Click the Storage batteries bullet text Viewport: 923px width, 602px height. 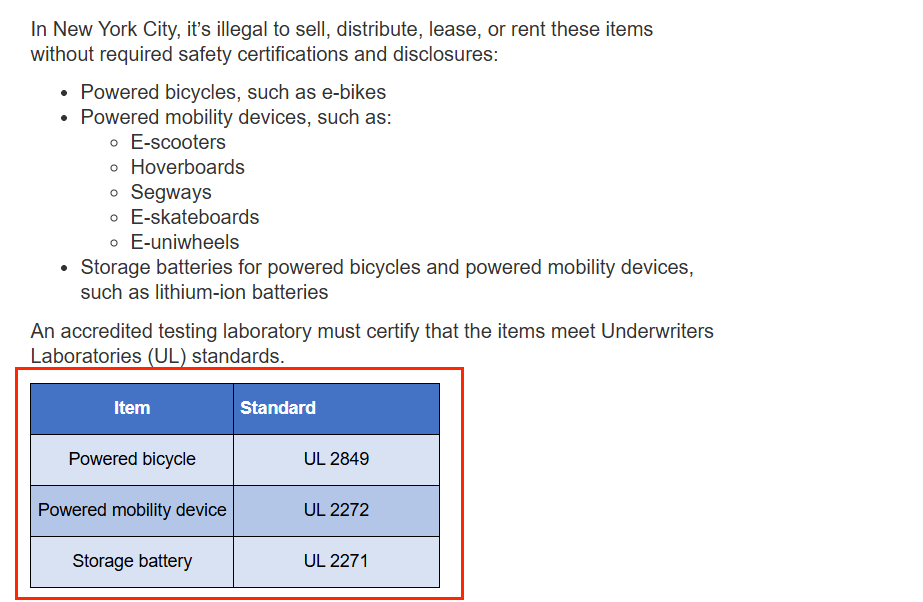click(387, 268)
